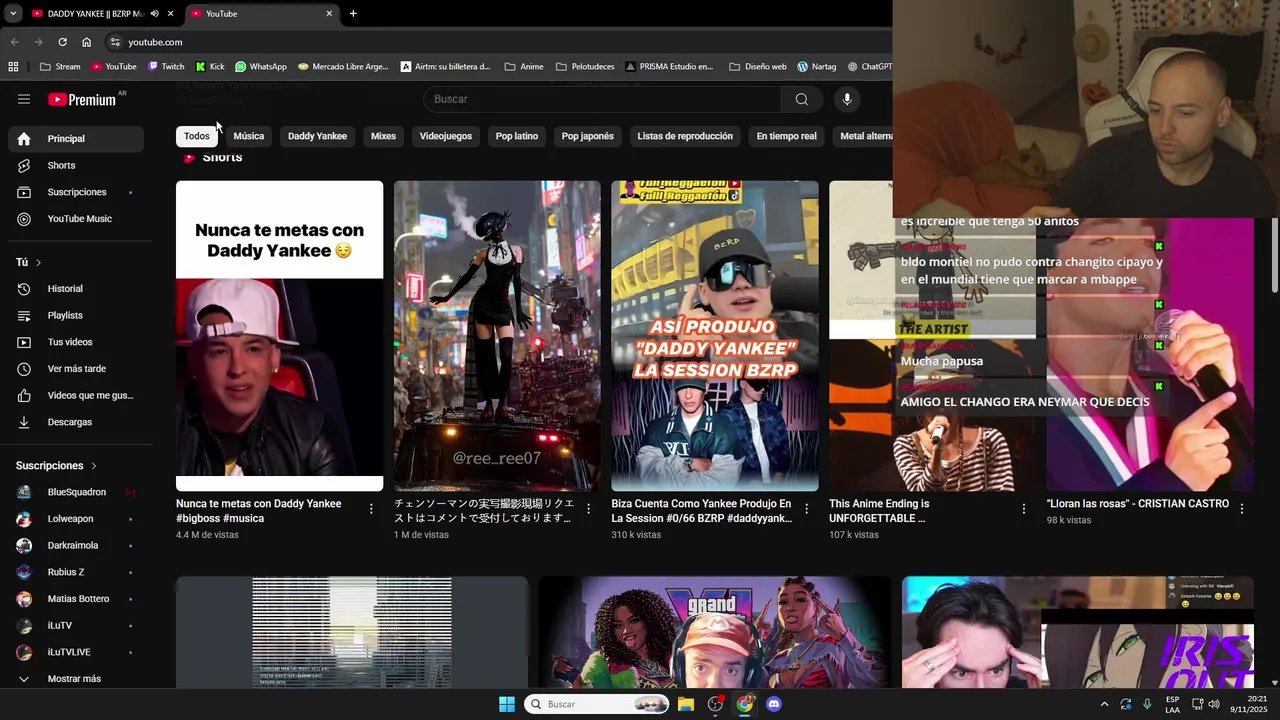Expand Mostrar más subscriptions list
1280x720 pixels.
point(76,679)
